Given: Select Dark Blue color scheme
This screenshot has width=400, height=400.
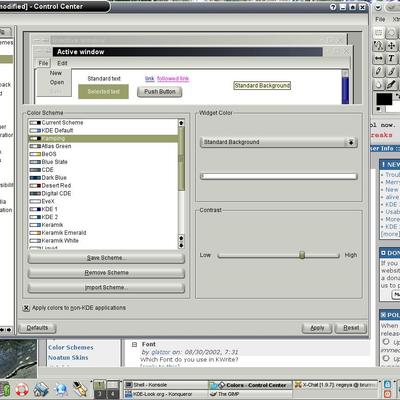Looking at the screenshot, I should pos(103,178).
